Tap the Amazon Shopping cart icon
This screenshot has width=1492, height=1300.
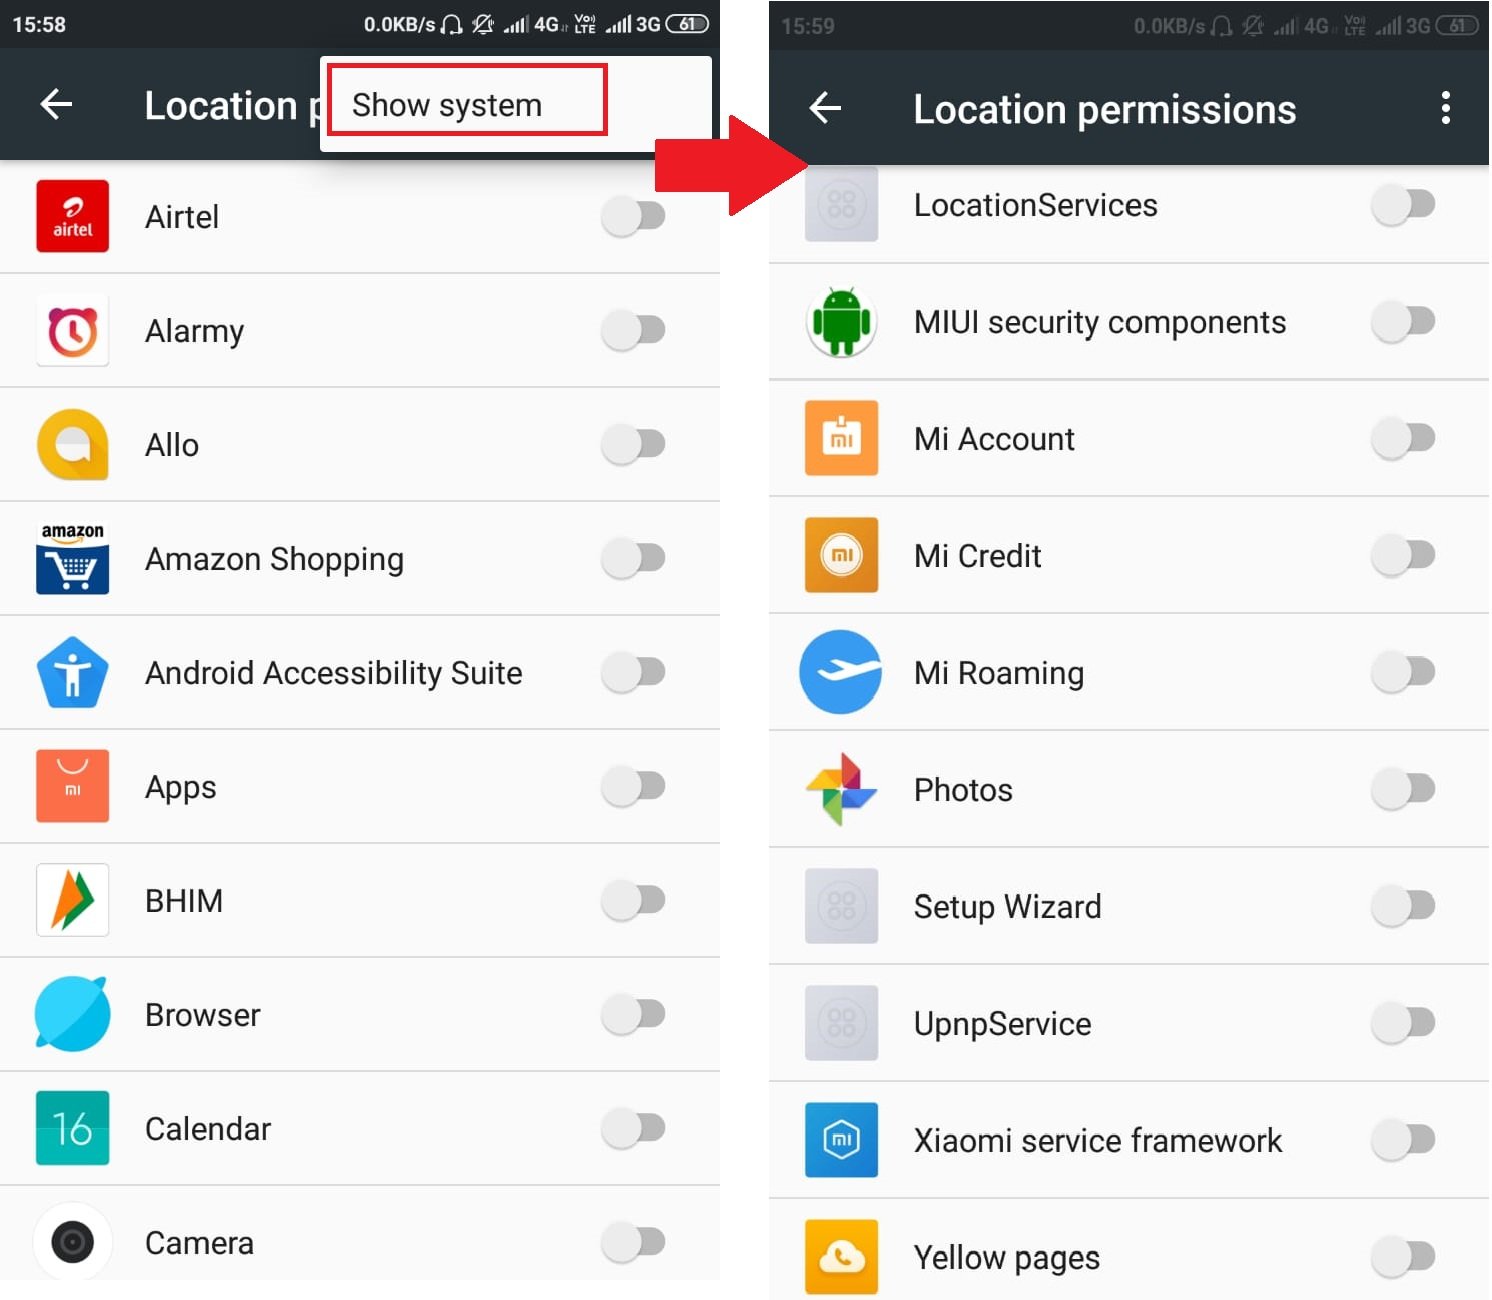(x=72, y=558)
